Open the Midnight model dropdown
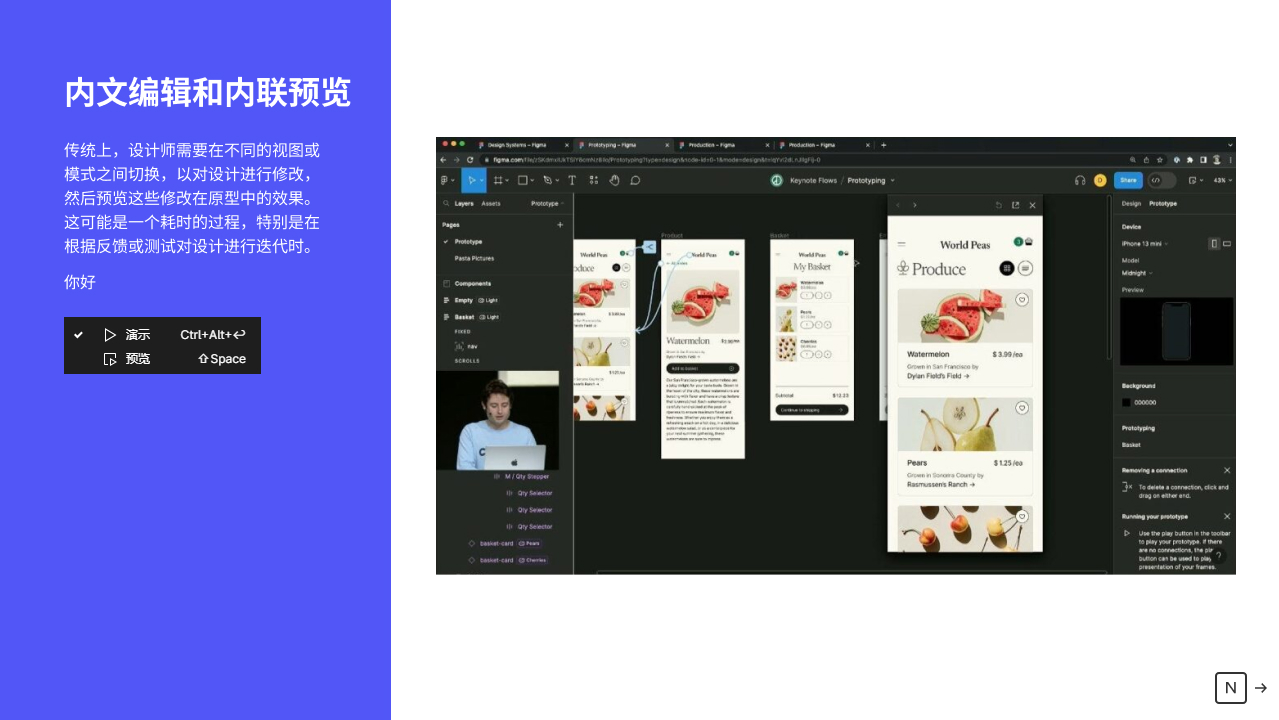The height and width of the screenshot is (720, 1279). point(1136,272)
